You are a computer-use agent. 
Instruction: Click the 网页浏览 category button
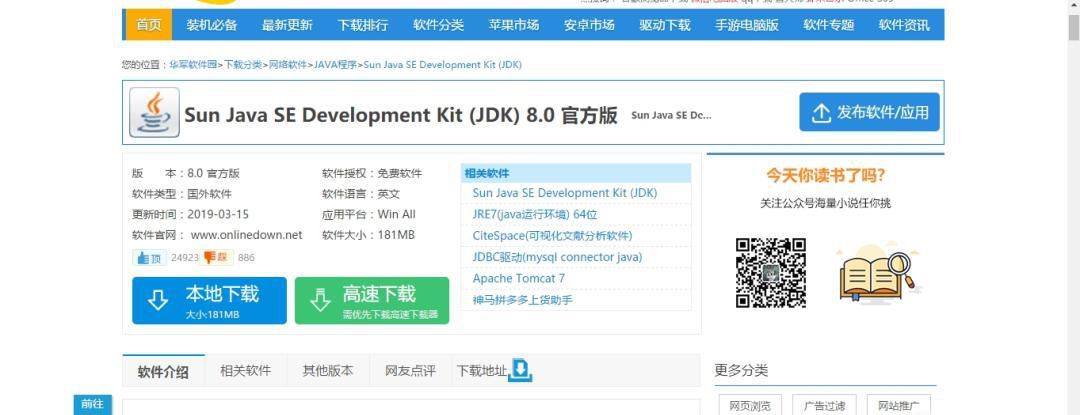[x=751, y=405]
